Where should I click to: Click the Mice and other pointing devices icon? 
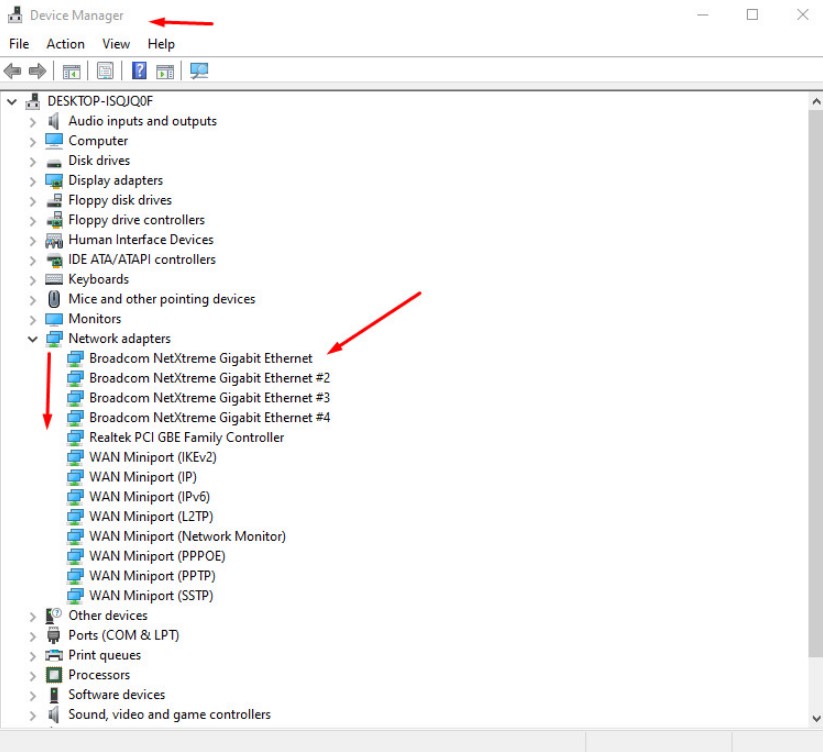pos(54,299)
